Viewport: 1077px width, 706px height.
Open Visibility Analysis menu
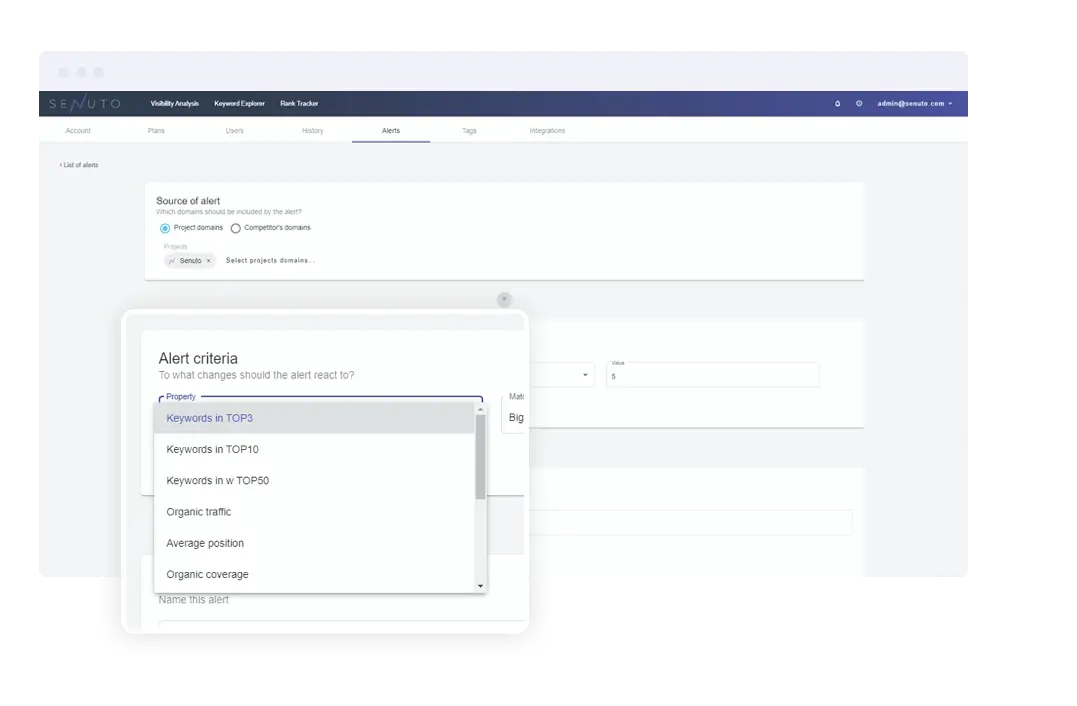(x=174, y=104)
